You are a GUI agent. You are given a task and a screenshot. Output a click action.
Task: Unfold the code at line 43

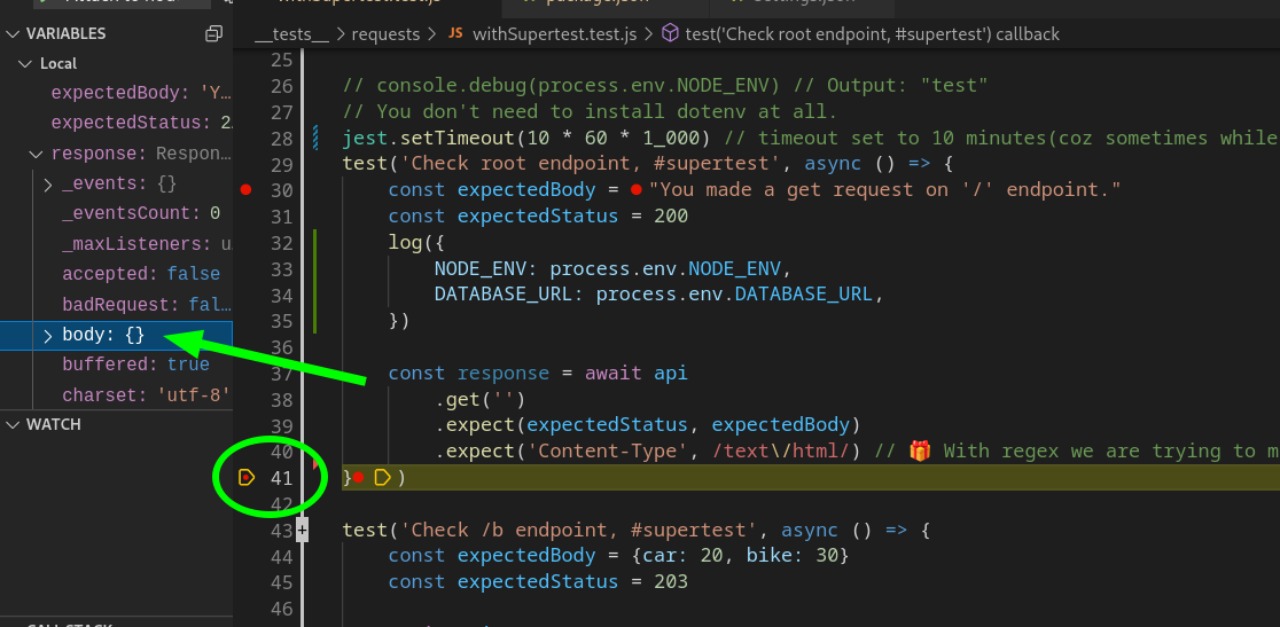click(x=302, y=530)
